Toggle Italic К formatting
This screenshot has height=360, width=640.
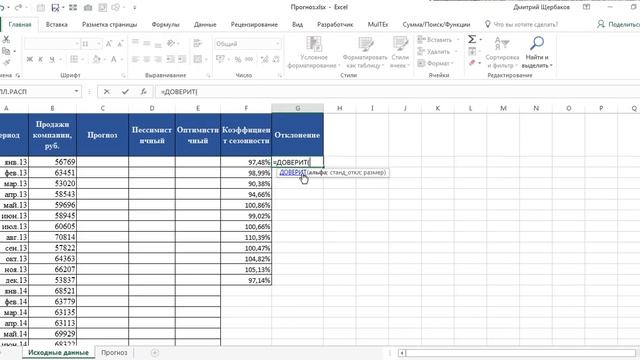click(40, 60)
